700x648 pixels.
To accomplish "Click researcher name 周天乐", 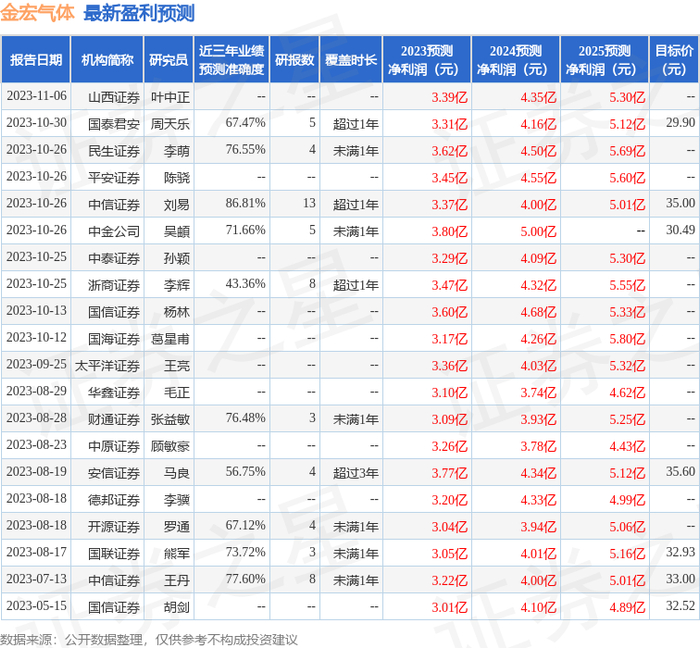I will pos(170,124).
